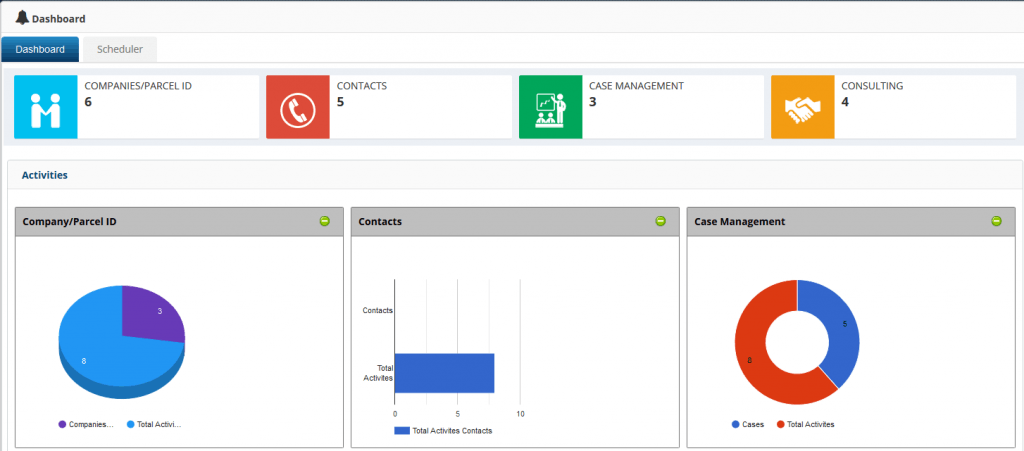Toggle the Cases legend in donut chart
The height and width of the screenshot is (451, 1024).
tap(747, 424)
